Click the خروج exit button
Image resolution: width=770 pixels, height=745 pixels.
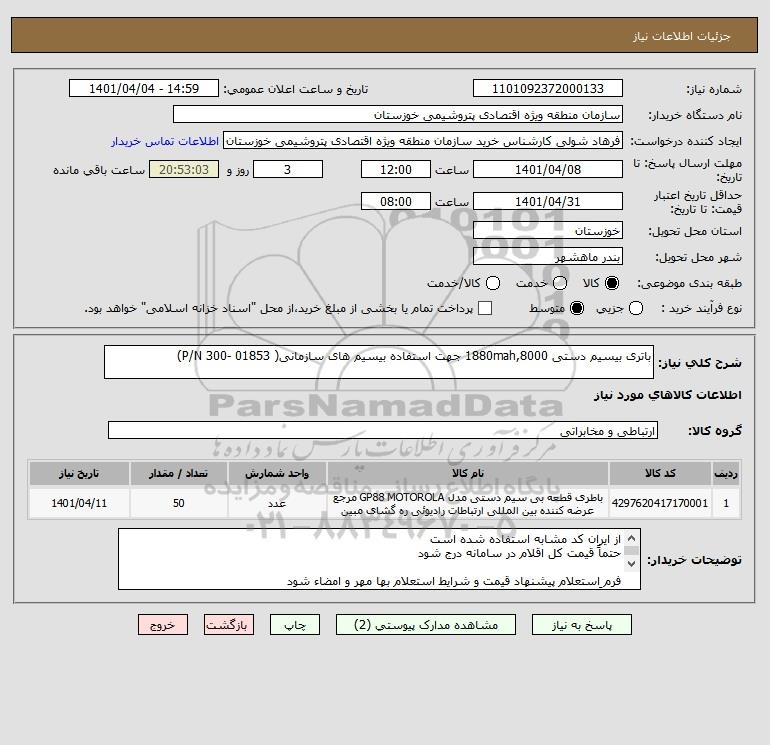[163, 625]
